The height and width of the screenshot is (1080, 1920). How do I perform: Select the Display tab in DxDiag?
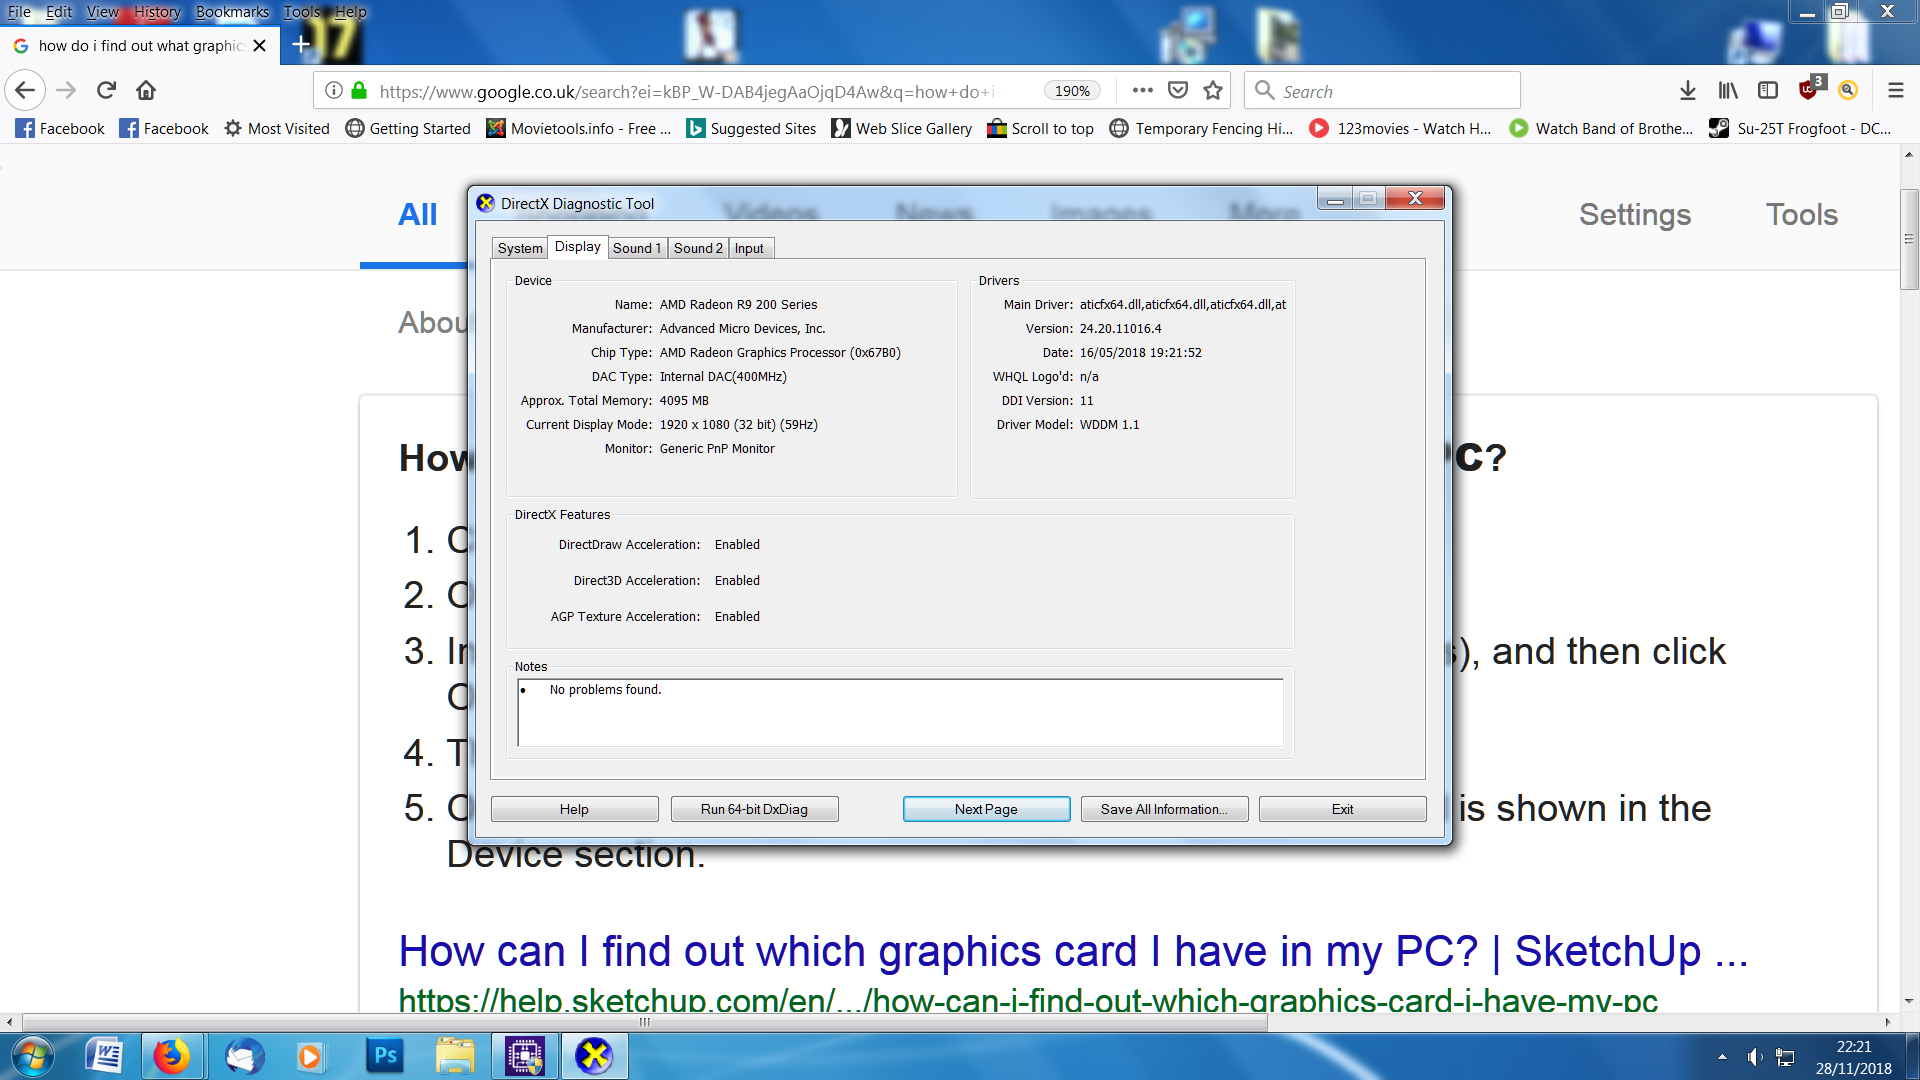click(x=578, y=246)
